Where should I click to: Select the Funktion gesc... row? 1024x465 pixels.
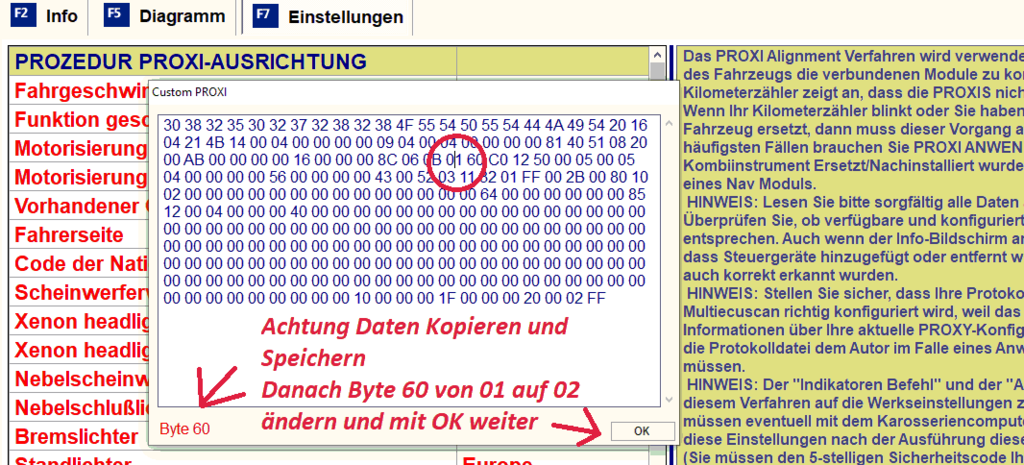(x=80, y=120)
